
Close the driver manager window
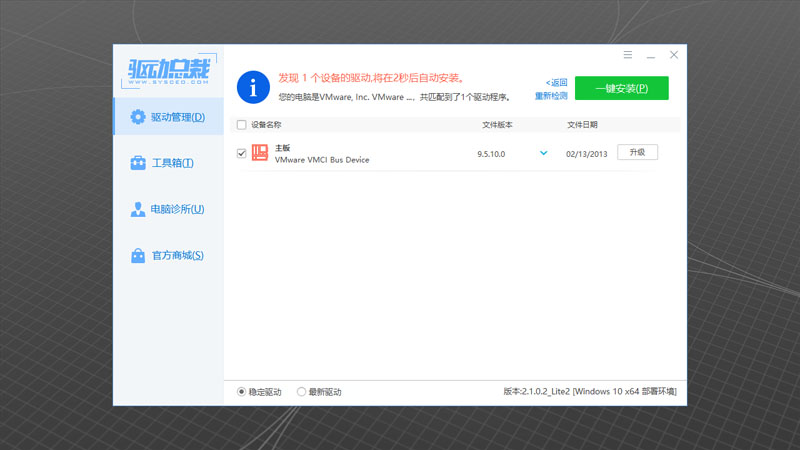pyautogui.click(x=674, y=55)
